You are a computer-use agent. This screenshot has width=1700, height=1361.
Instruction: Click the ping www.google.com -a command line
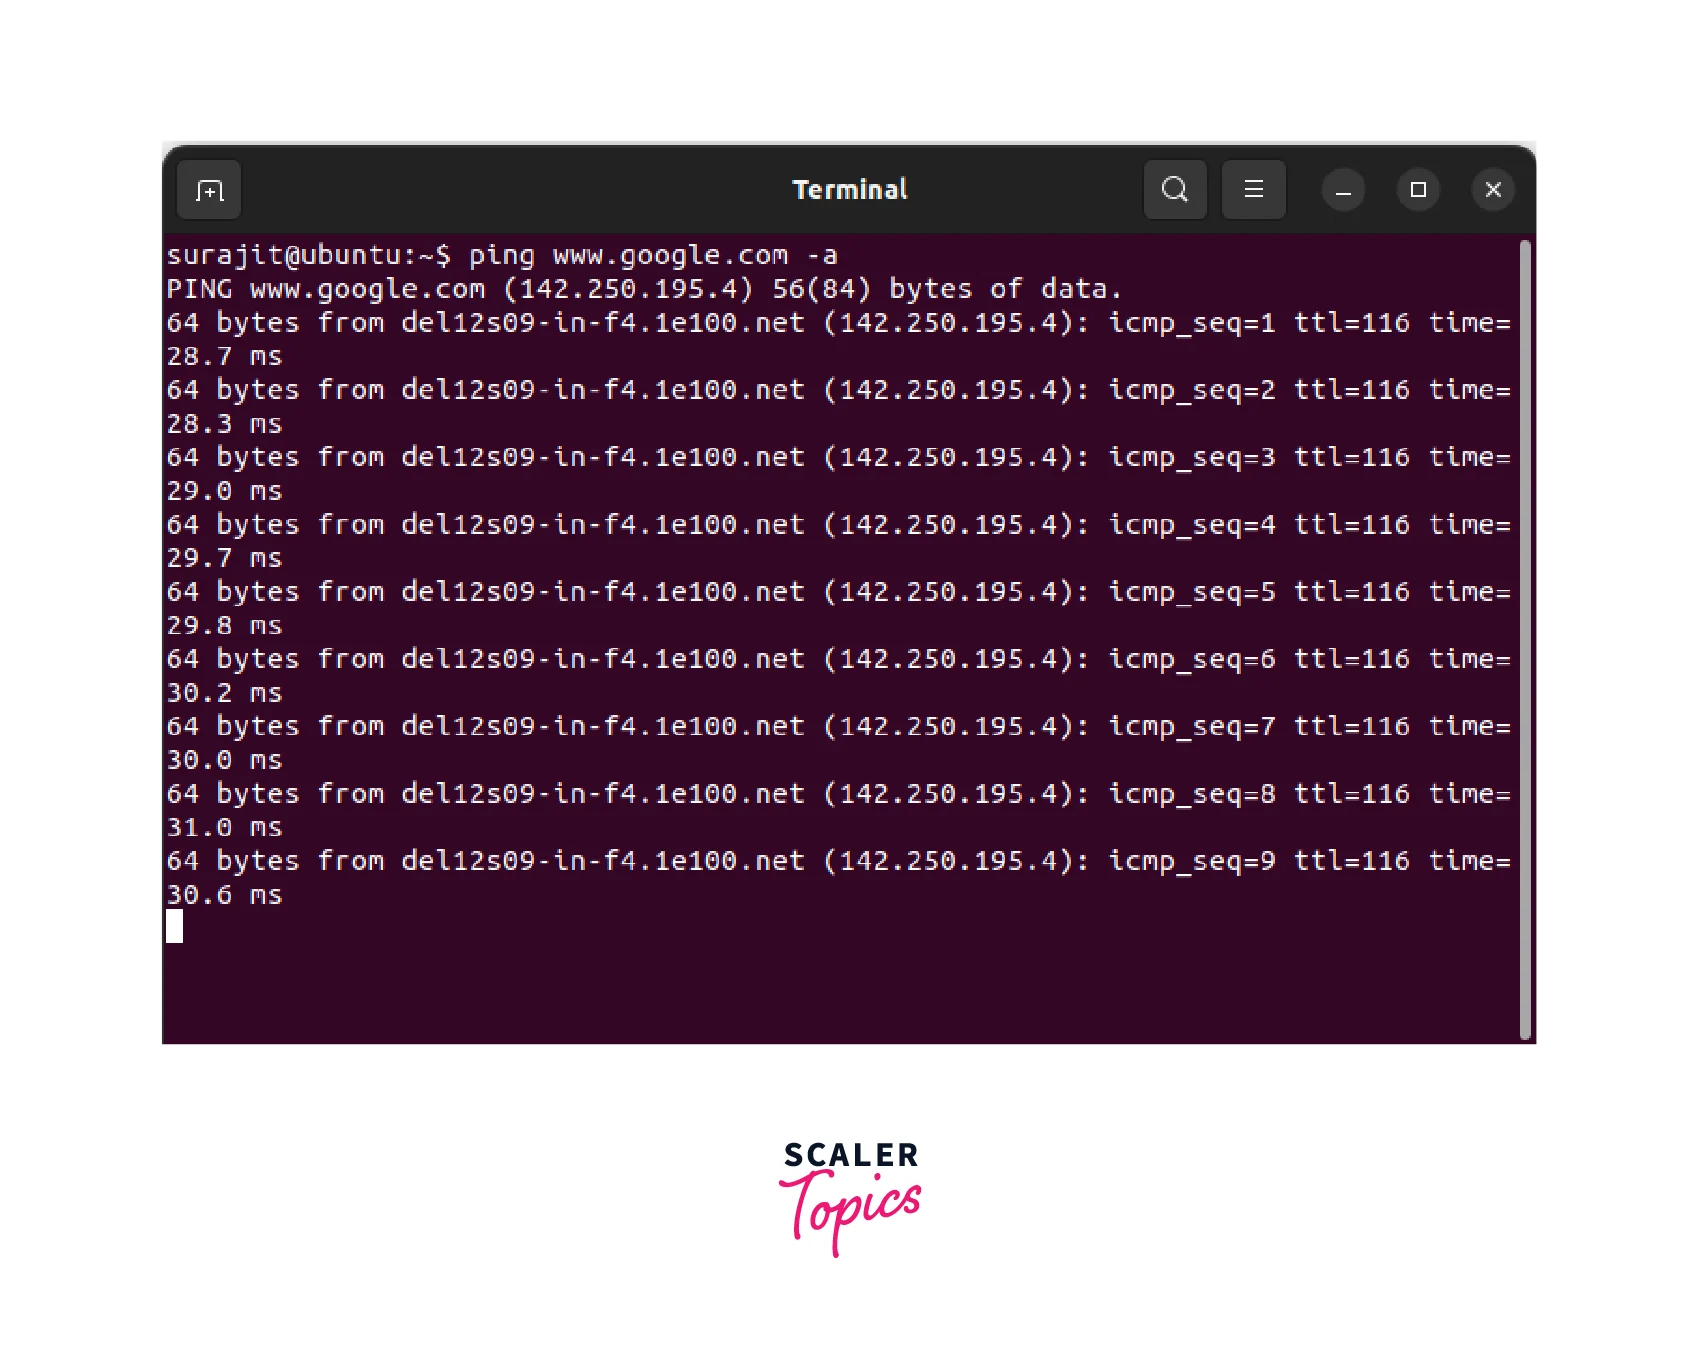pyautogui.click(x=502, y=255)
